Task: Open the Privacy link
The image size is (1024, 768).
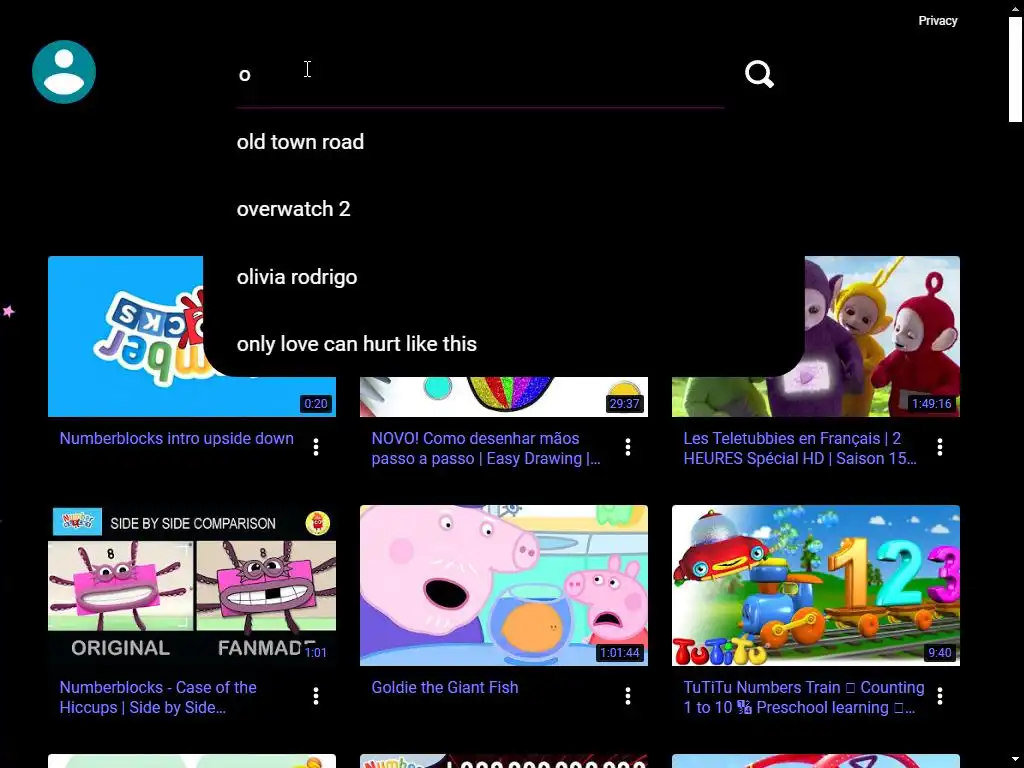Action: 938,21
